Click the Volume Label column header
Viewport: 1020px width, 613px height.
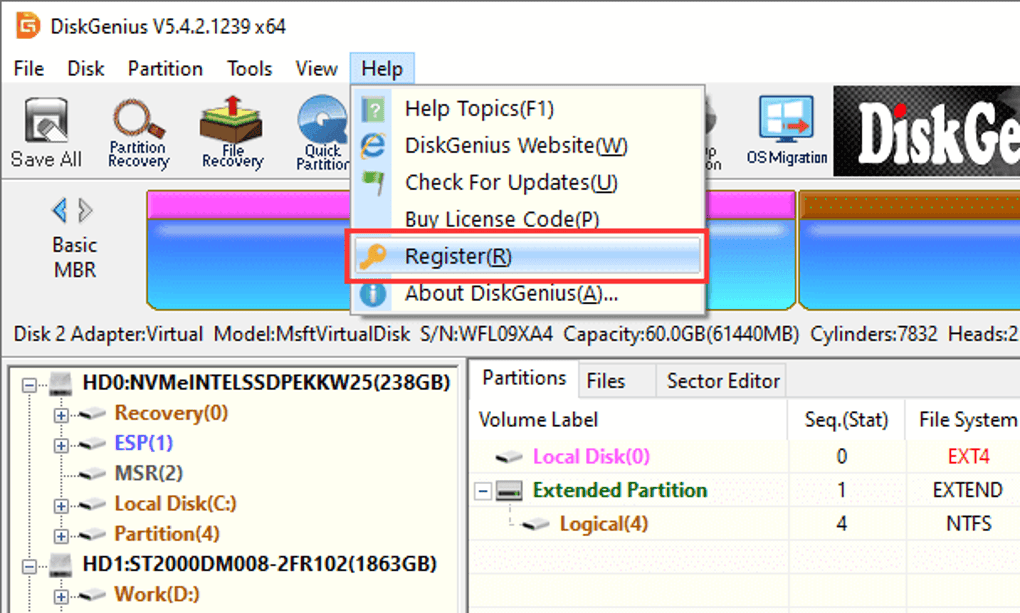click(628, 420)
